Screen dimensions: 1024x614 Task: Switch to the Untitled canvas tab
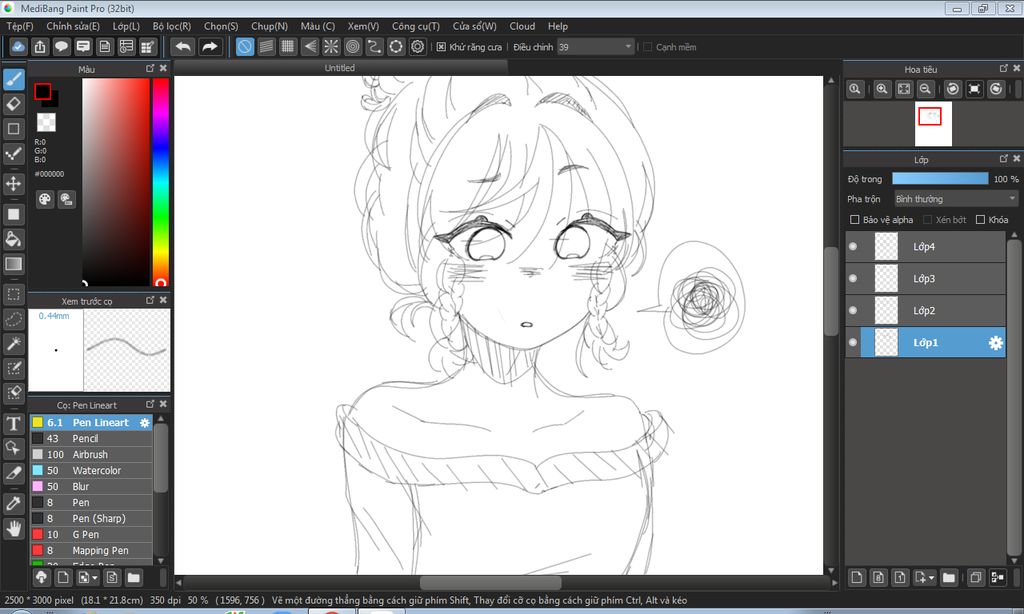[x=340, y=68]
